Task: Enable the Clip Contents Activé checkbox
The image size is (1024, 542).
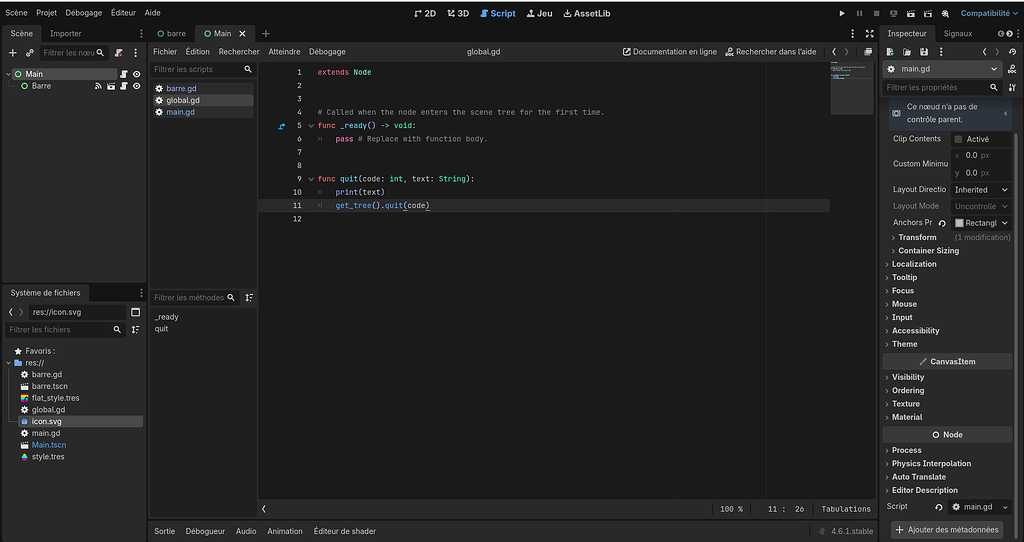Action: 958,139
